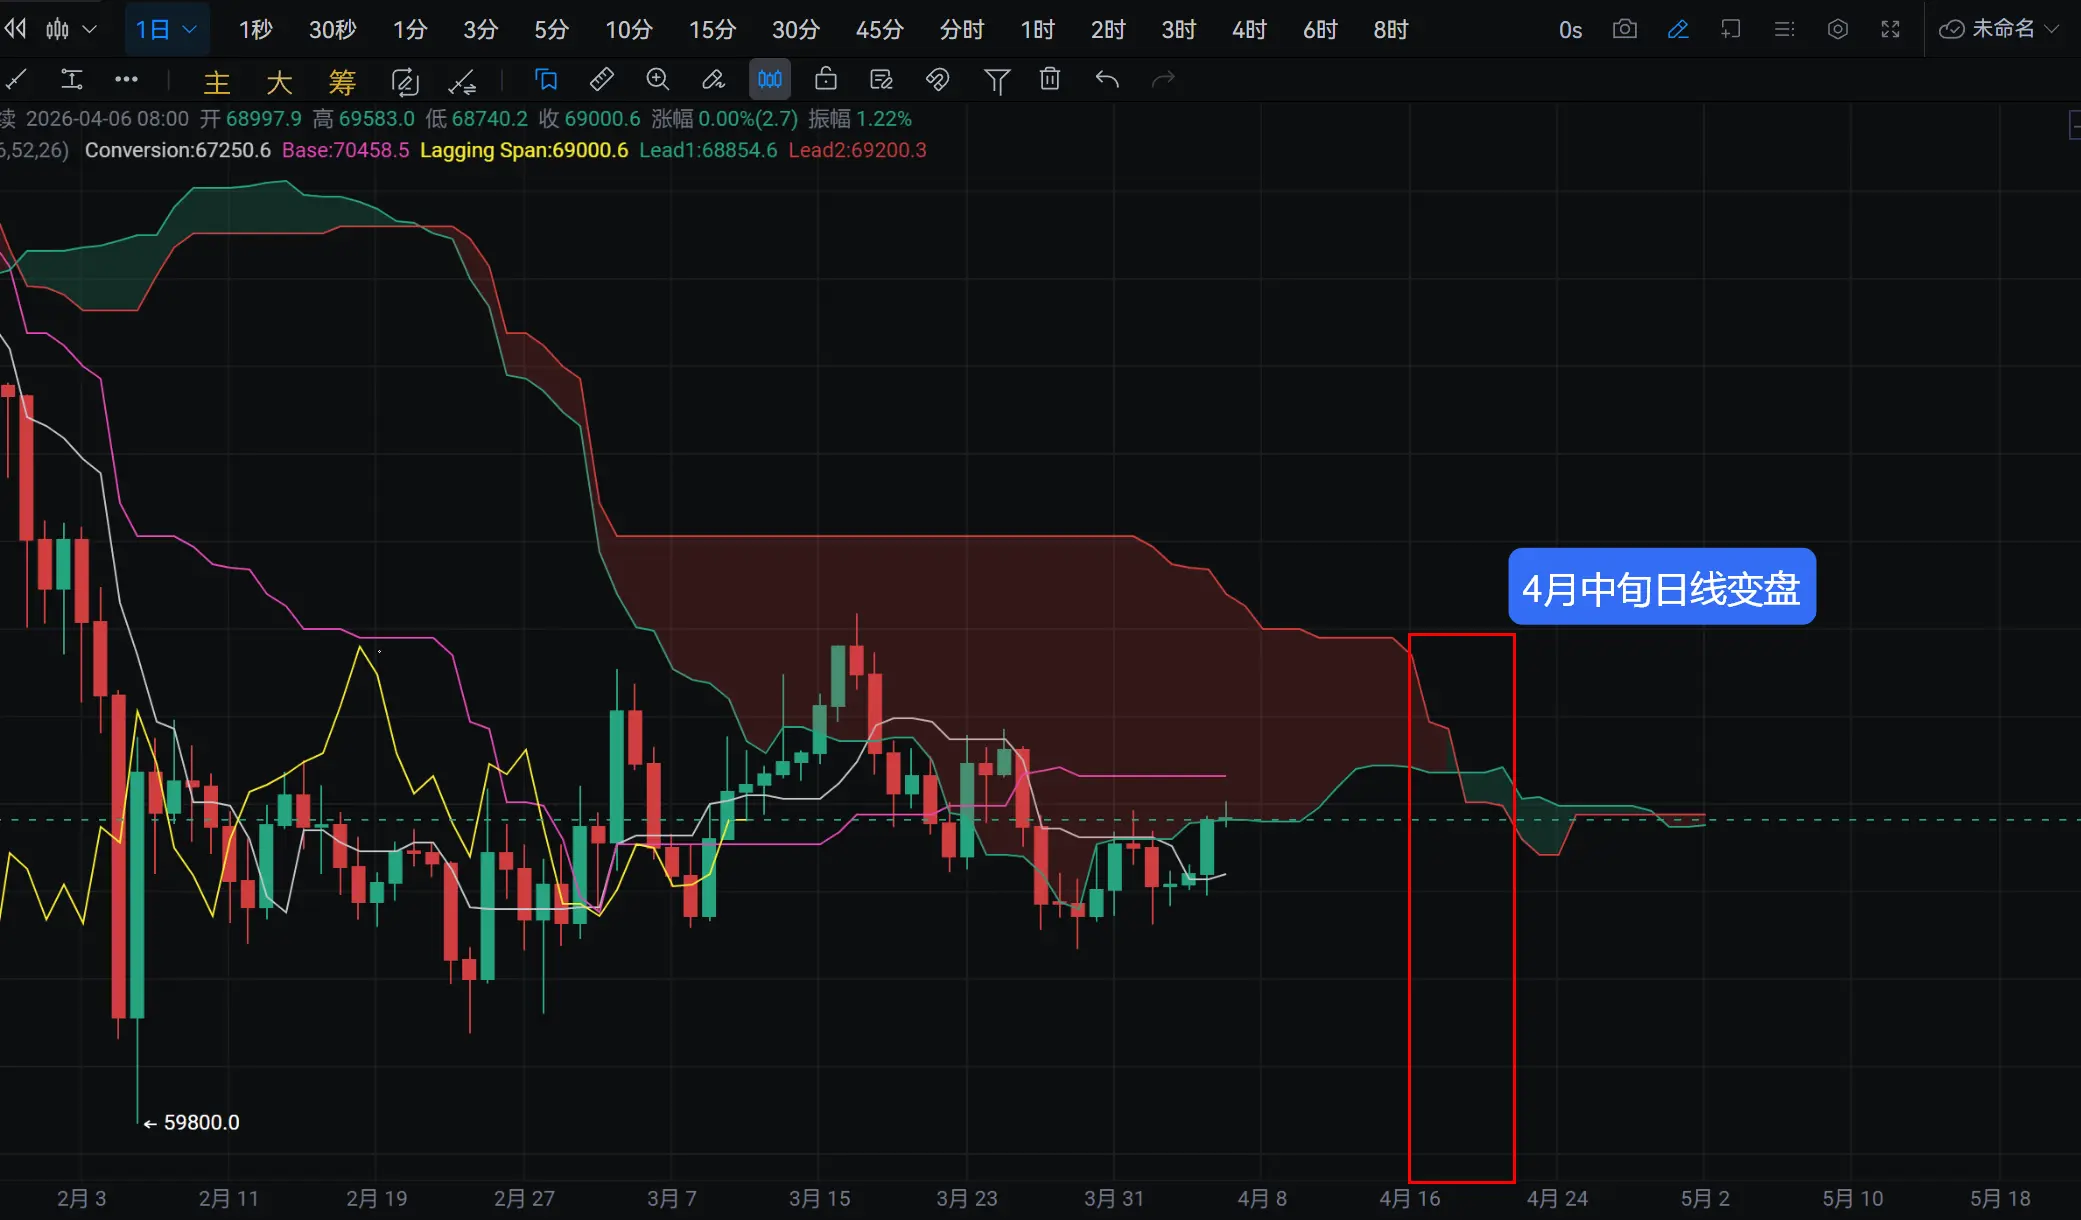Screen dimensions: 2081x1220
Task: Click the magnifier zoom-in tool
Action: pyautogui.click(x=657, y=79)
